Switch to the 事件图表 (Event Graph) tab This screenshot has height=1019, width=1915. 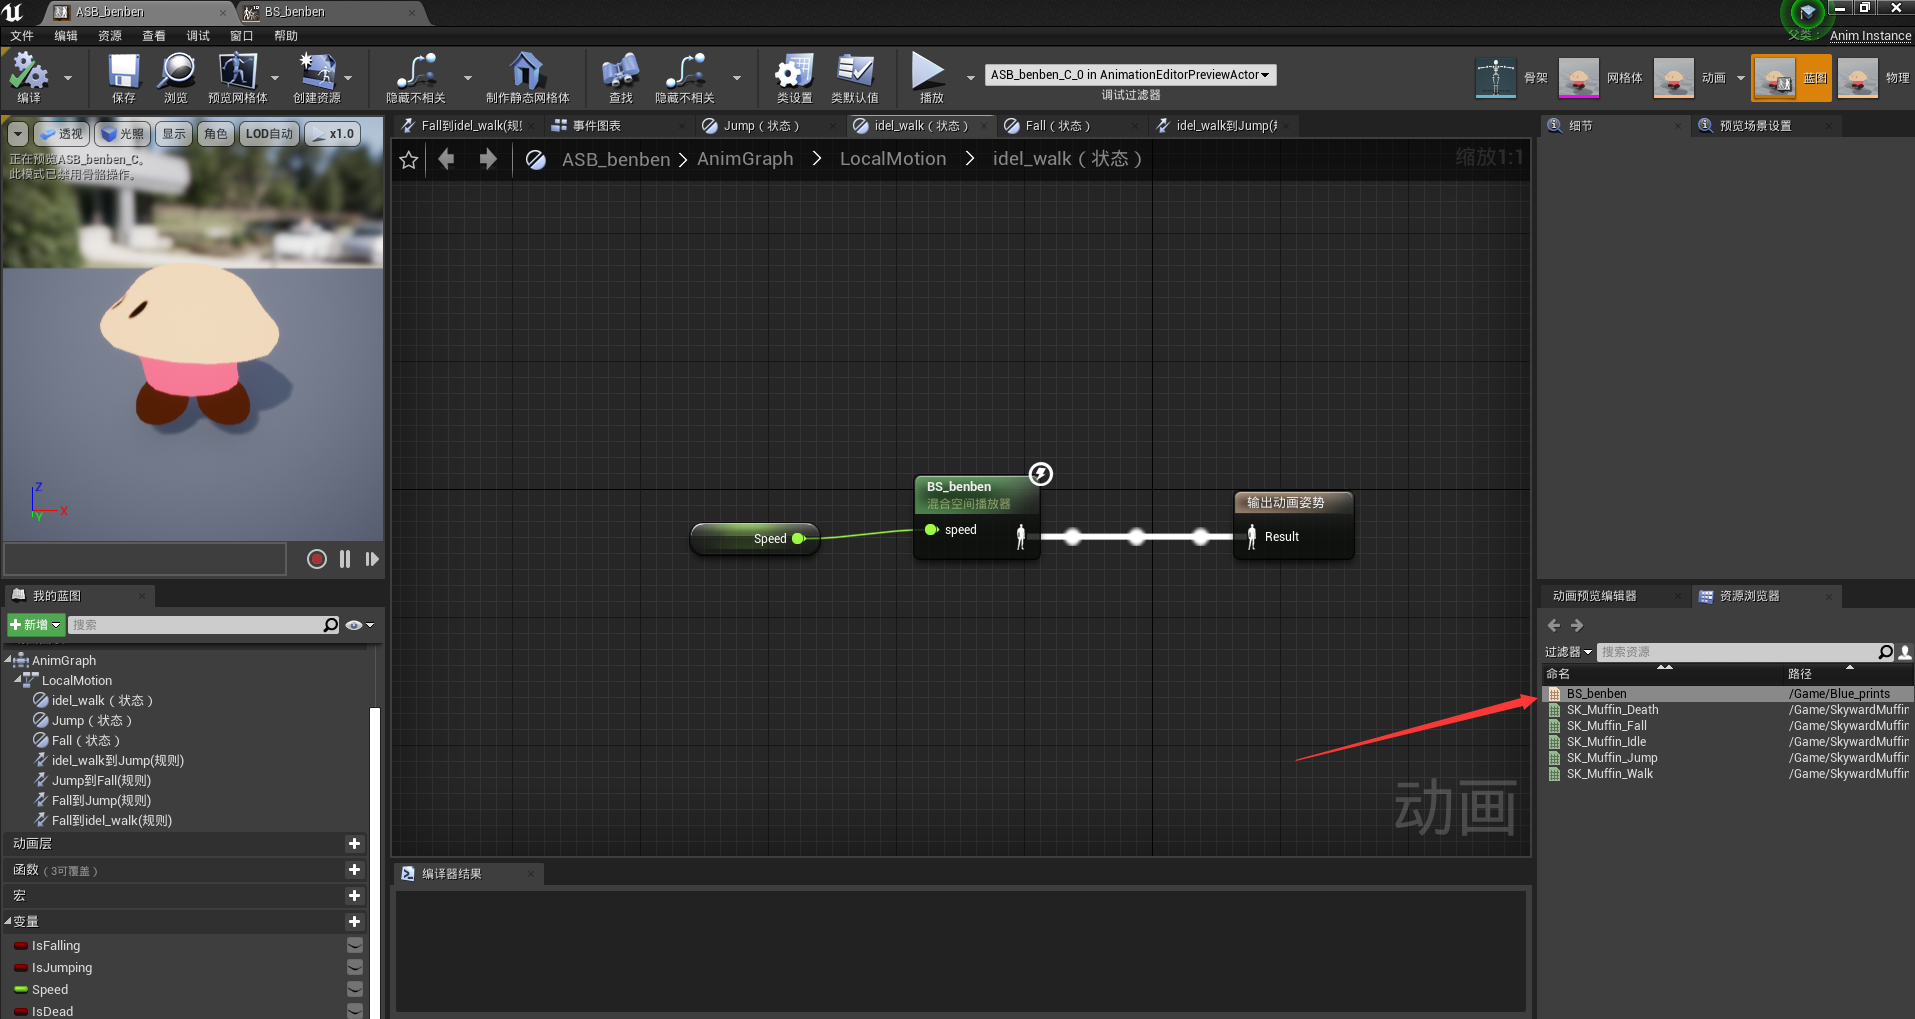[x=597, y=126]
